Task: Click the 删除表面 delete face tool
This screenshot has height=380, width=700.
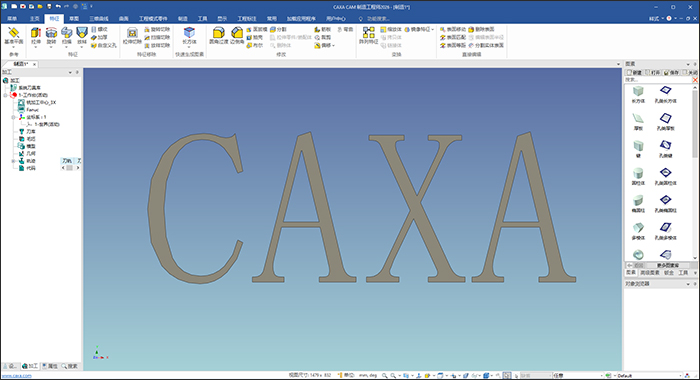Action: click(481, 29)
